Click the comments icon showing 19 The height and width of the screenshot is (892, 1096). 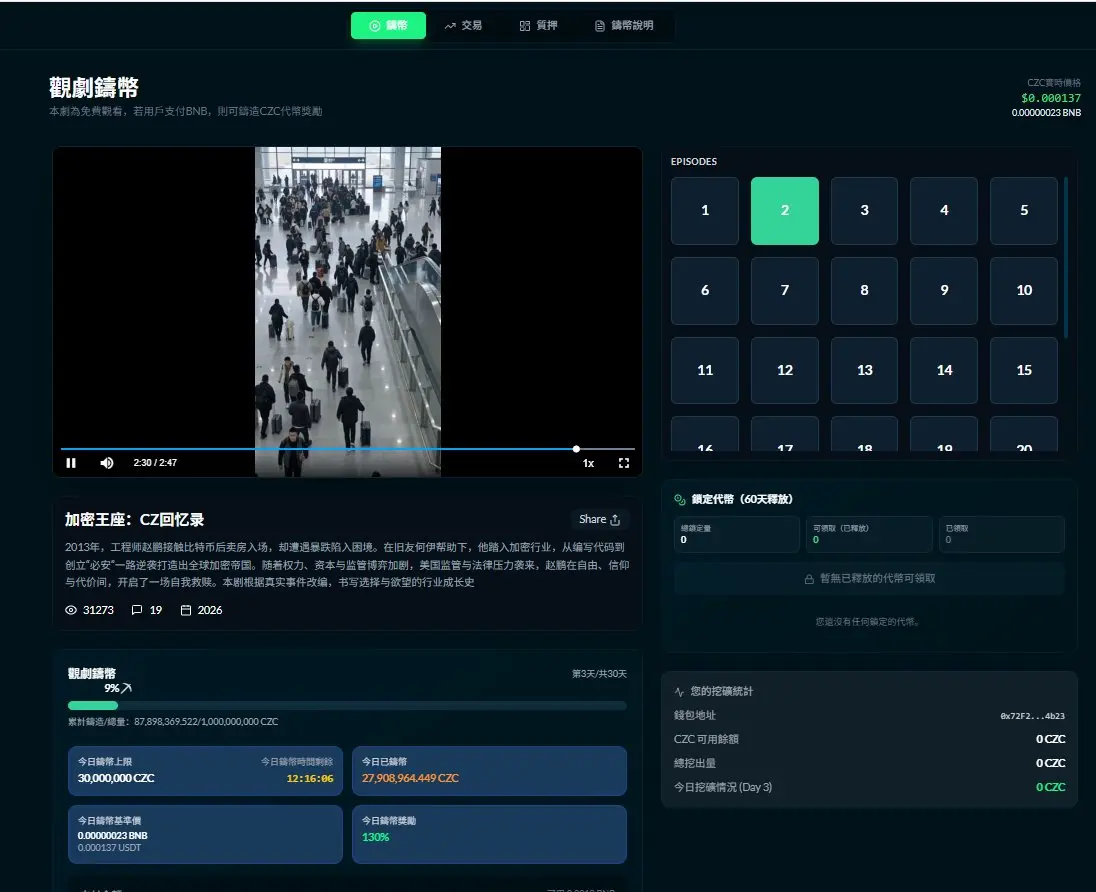137,610
